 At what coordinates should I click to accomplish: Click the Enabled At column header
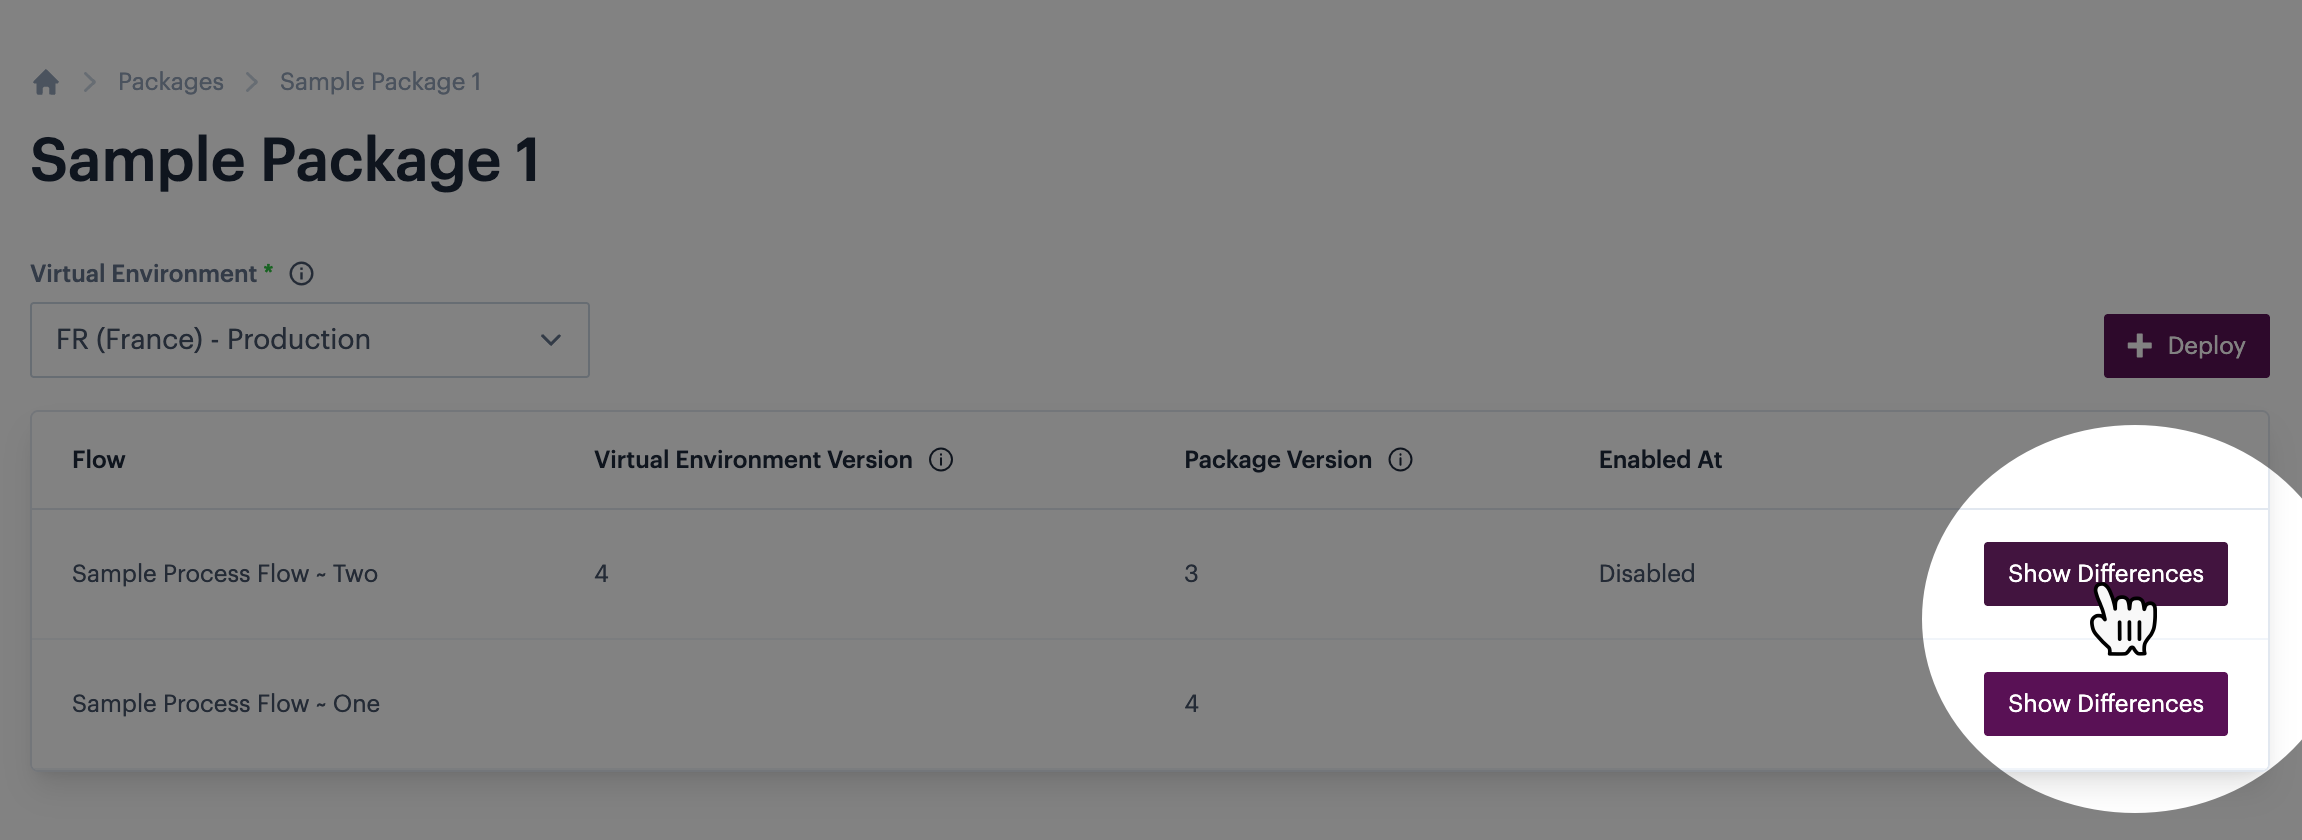[x=1660, y=460]
